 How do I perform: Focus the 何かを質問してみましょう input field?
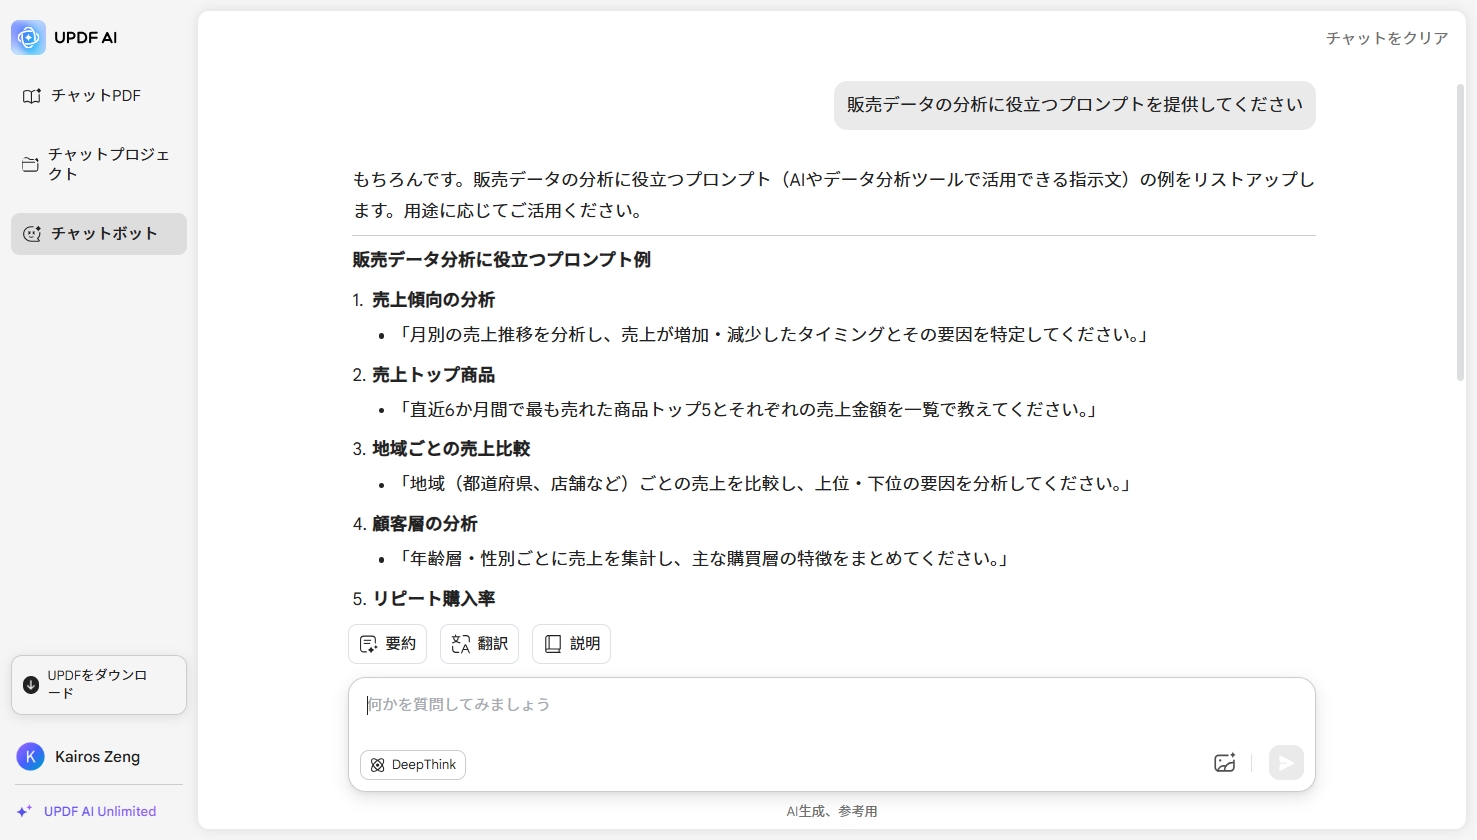tap(832, 705)
